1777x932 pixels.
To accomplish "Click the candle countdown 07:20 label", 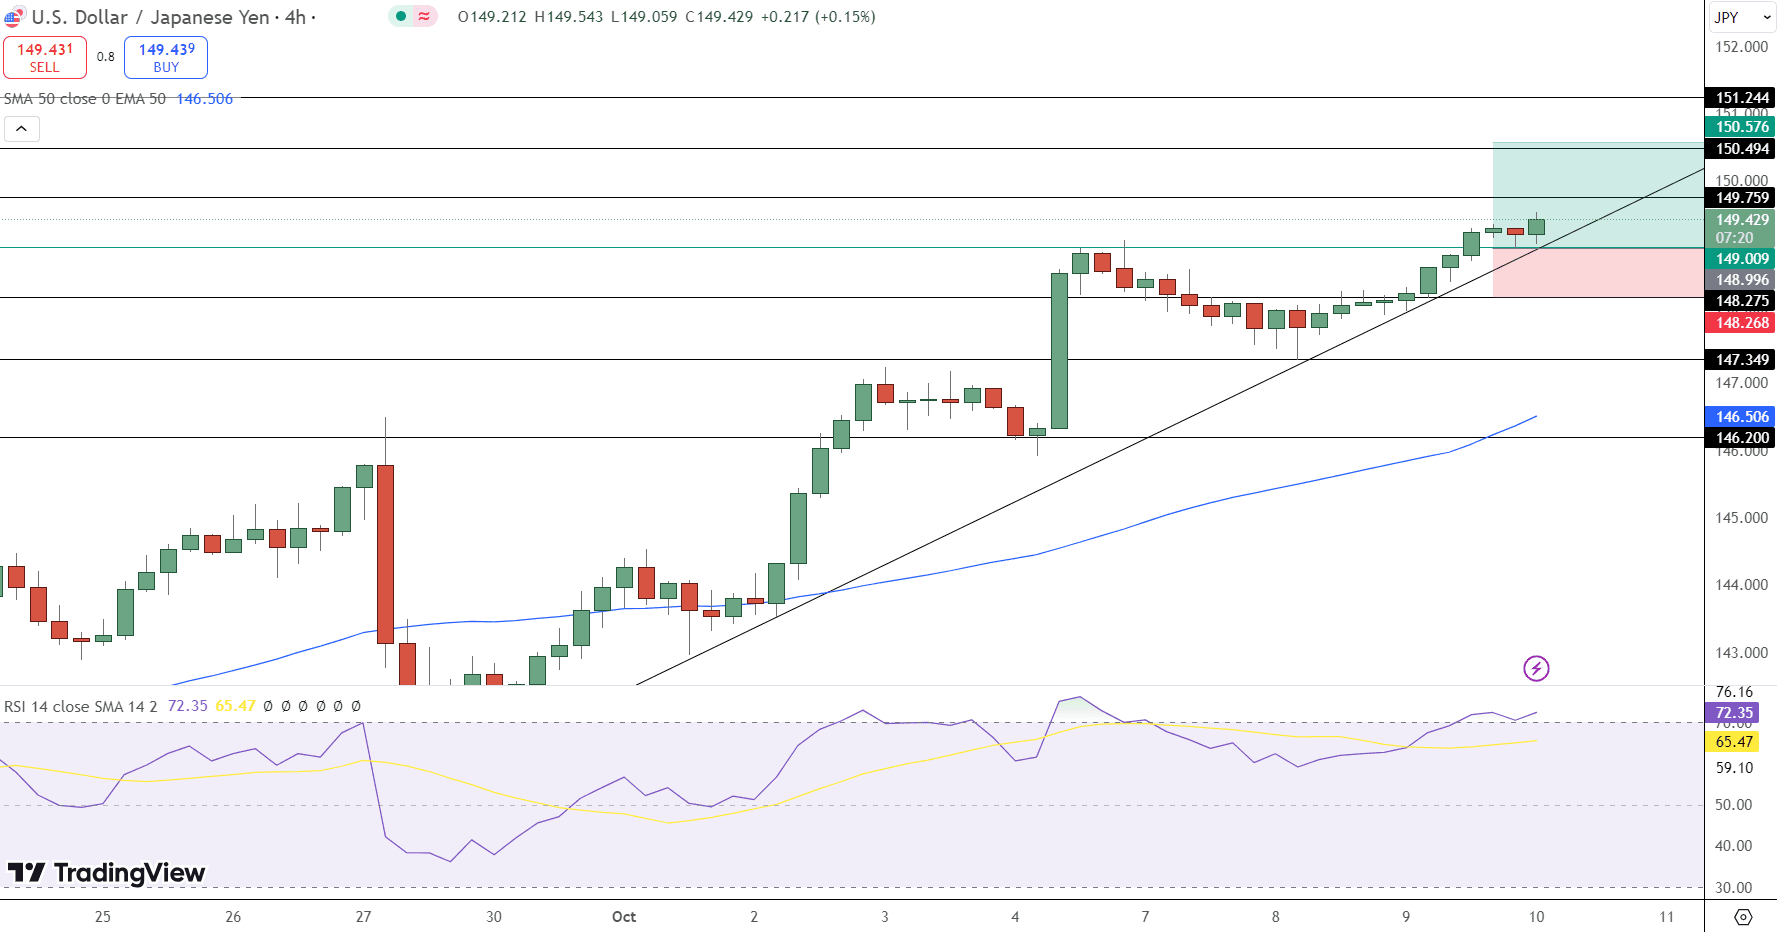I will (x=1735, y=238).
